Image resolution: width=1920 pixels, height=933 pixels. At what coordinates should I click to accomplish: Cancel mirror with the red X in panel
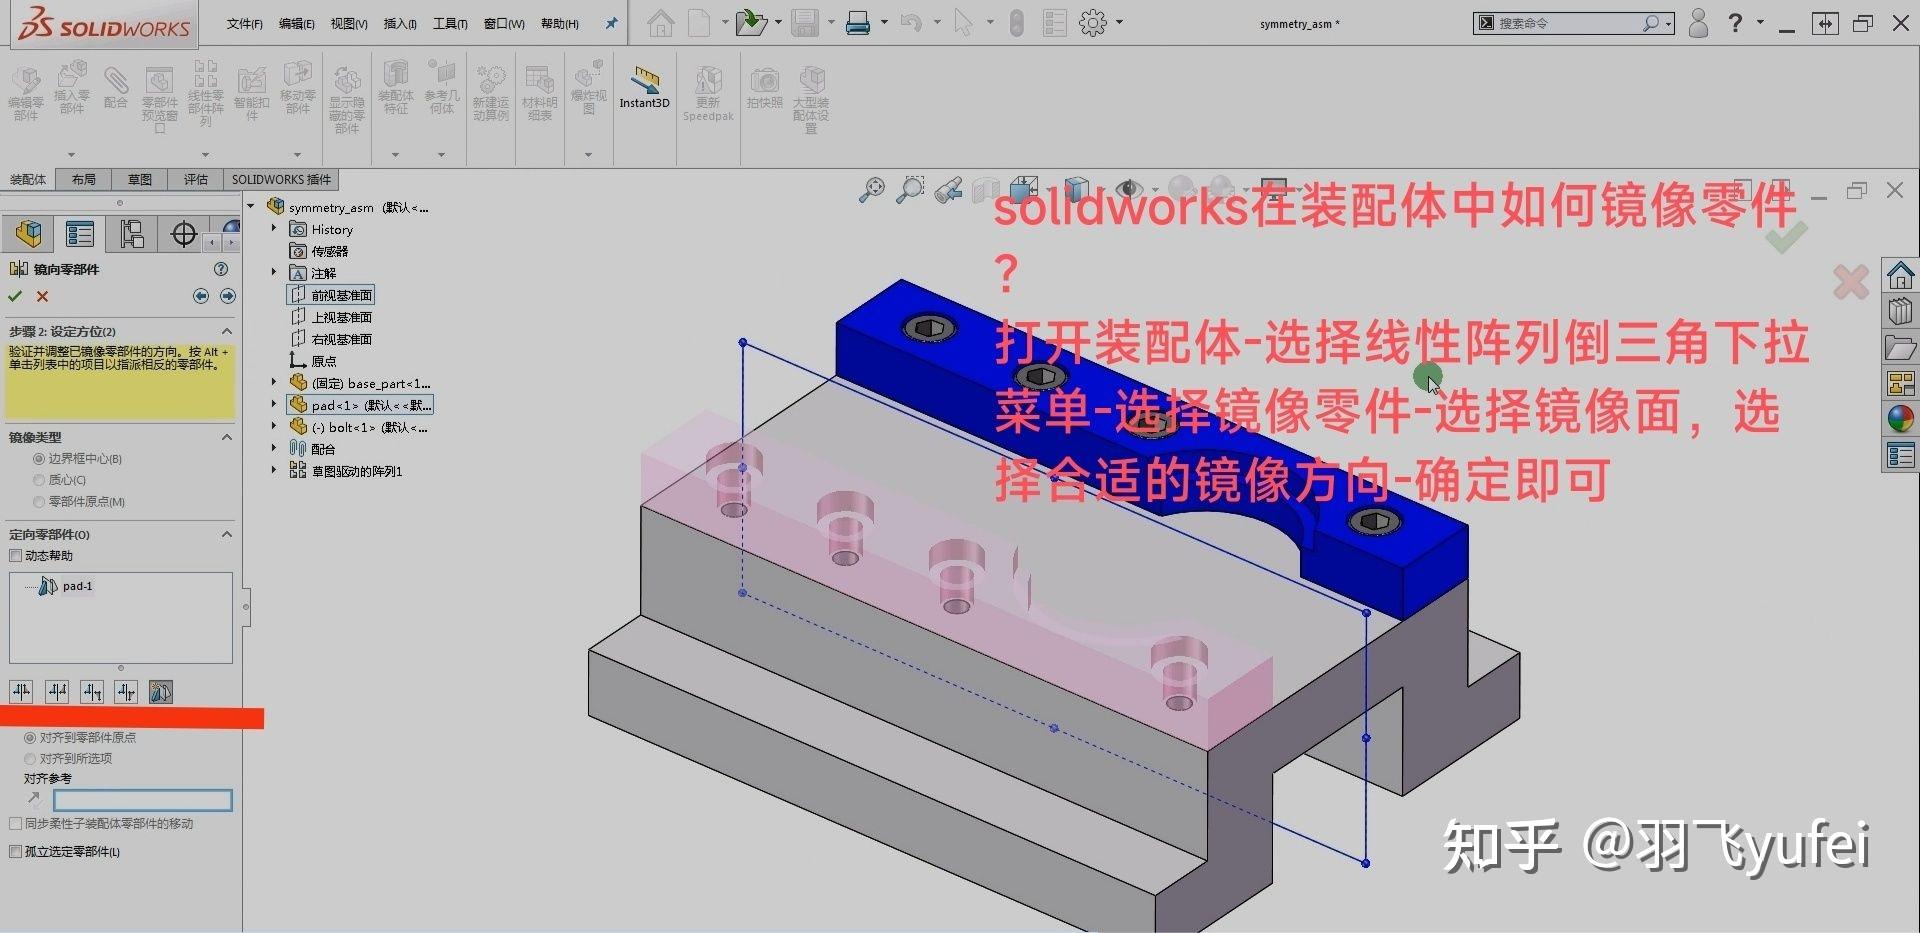coord(42,296)
